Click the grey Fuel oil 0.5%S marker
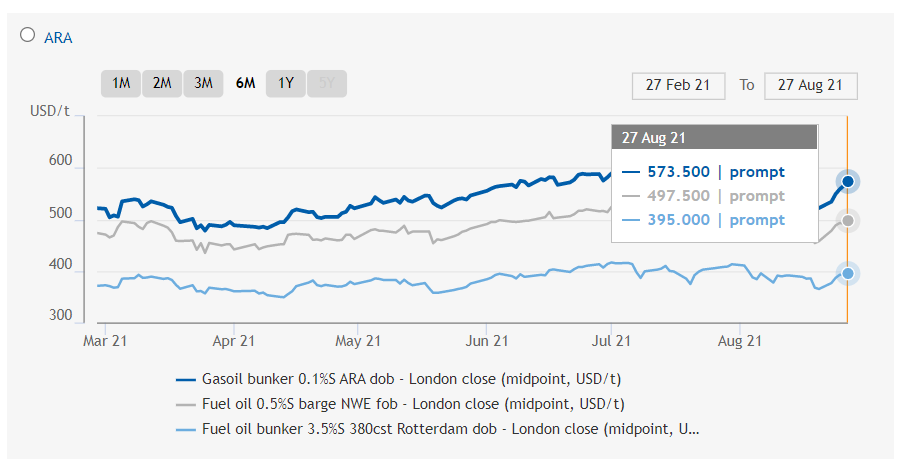 point(848,221)
